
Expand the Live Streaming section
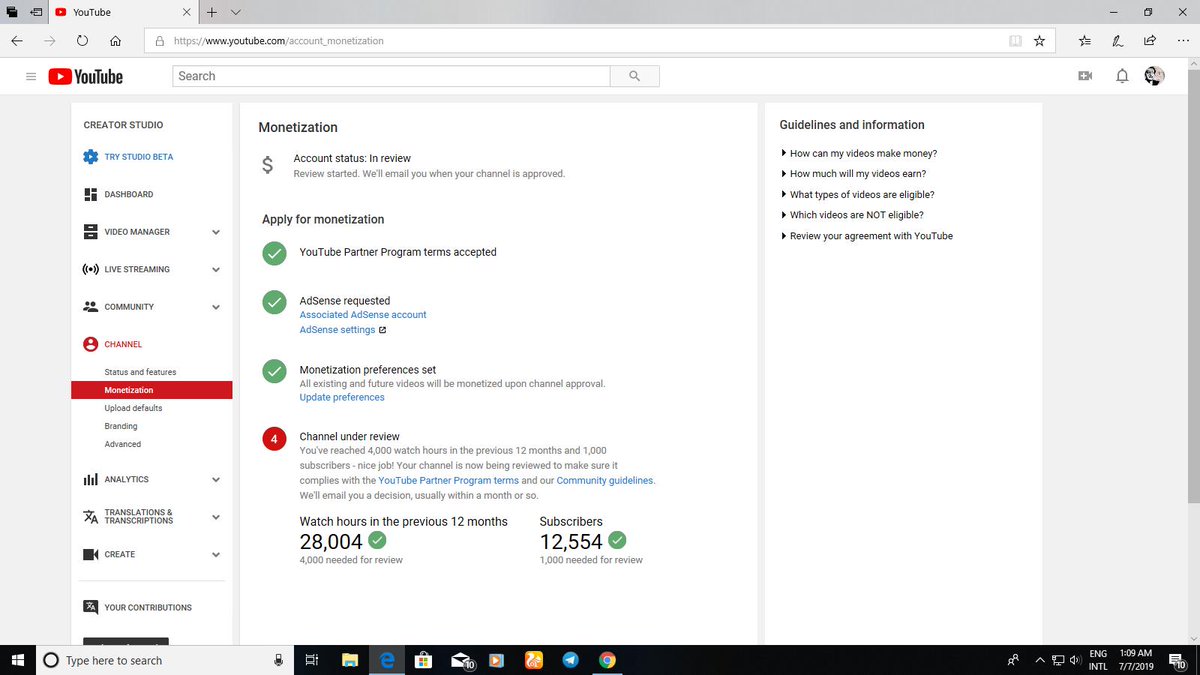[x=216, y=269]
